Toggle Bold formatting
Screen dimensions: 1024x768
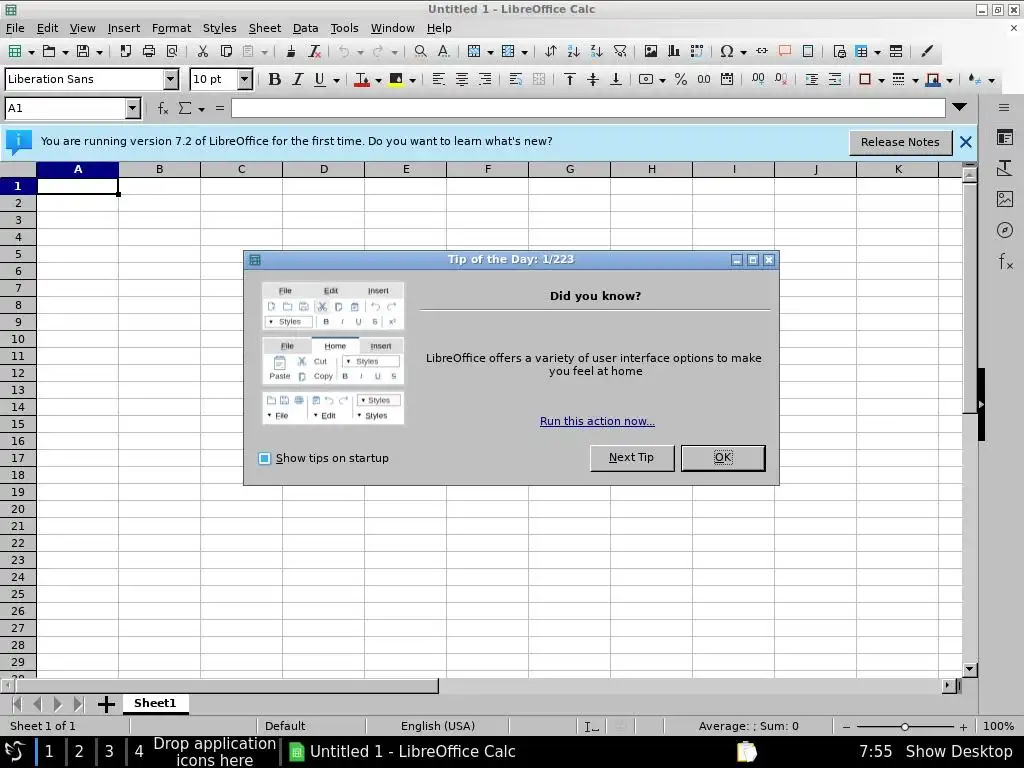click(x=274, y=79)
